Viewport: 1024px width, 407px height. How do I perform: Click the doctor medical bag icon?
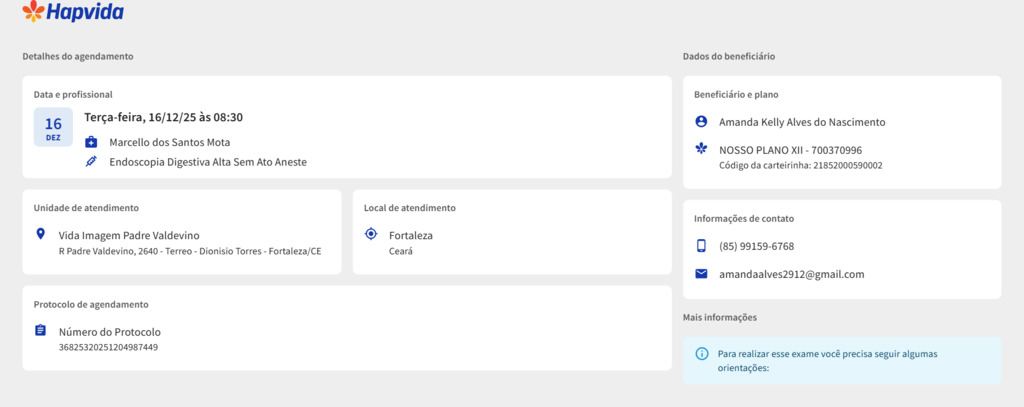pos(91,142)
